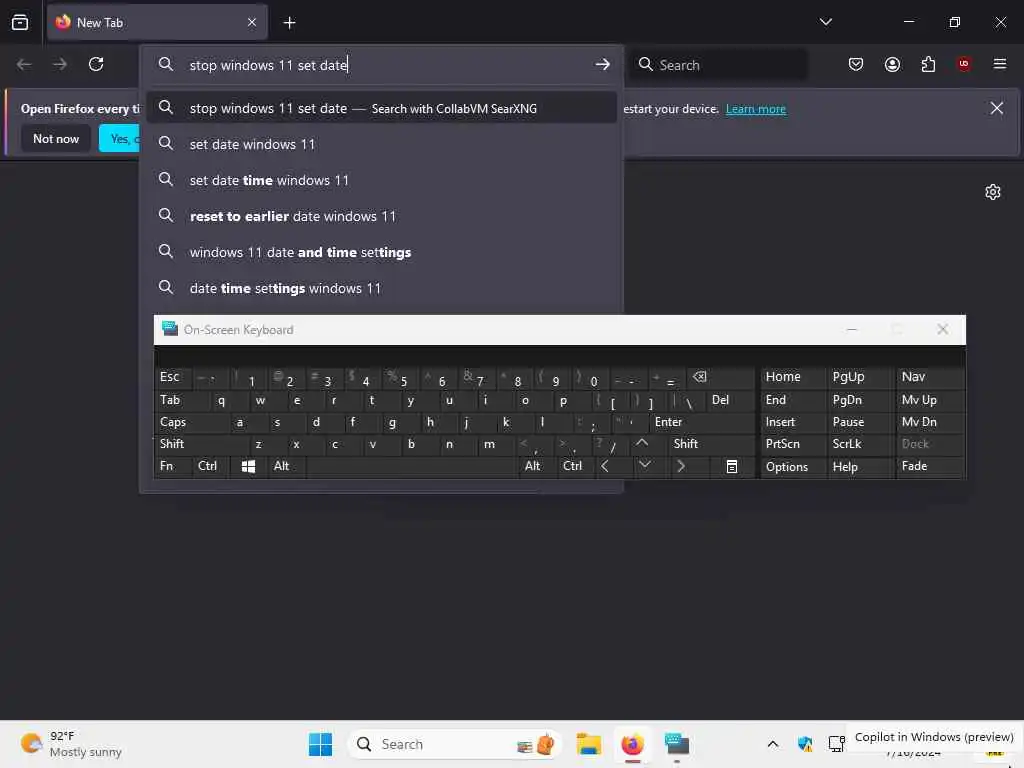Open Firefox View tab list icon

point(20,22)
